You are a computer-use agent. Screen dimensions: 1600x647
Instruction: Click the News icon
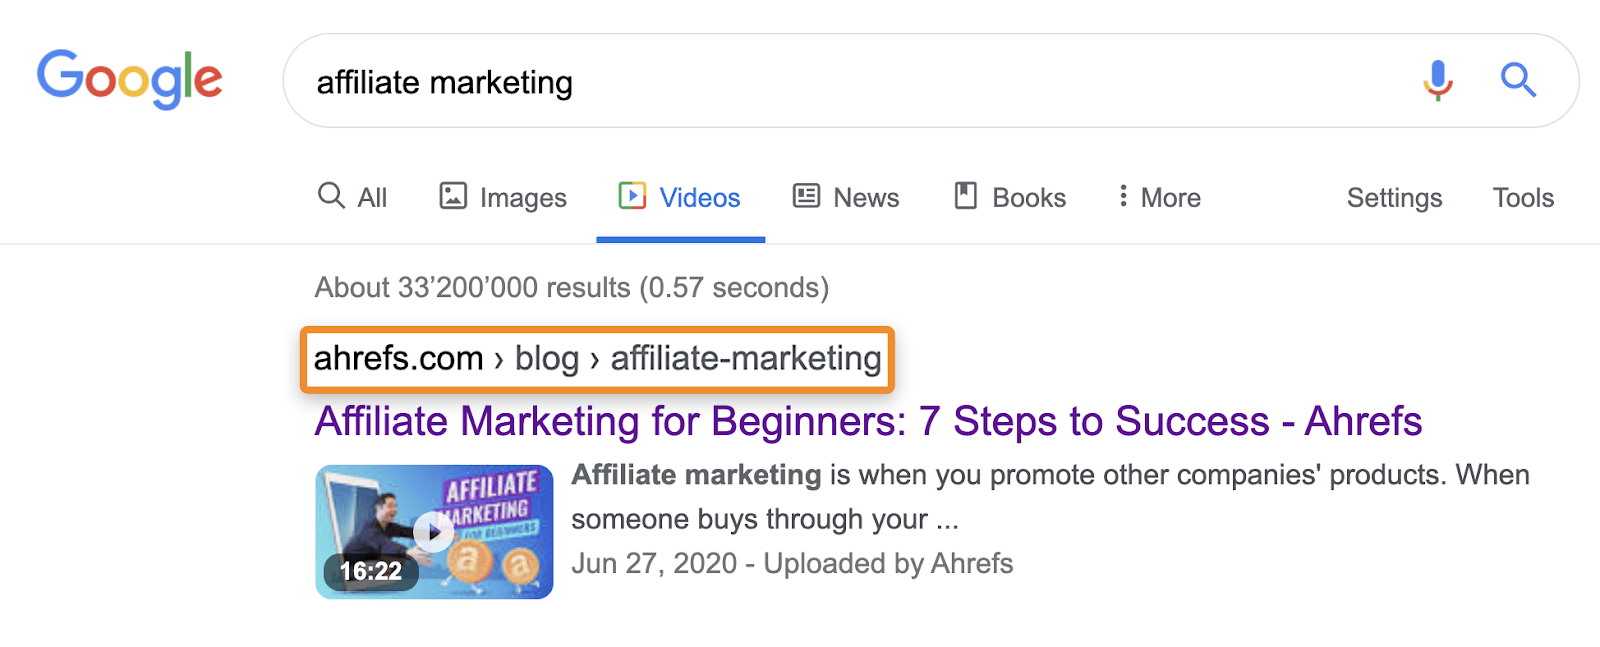[x=805, y=196]
